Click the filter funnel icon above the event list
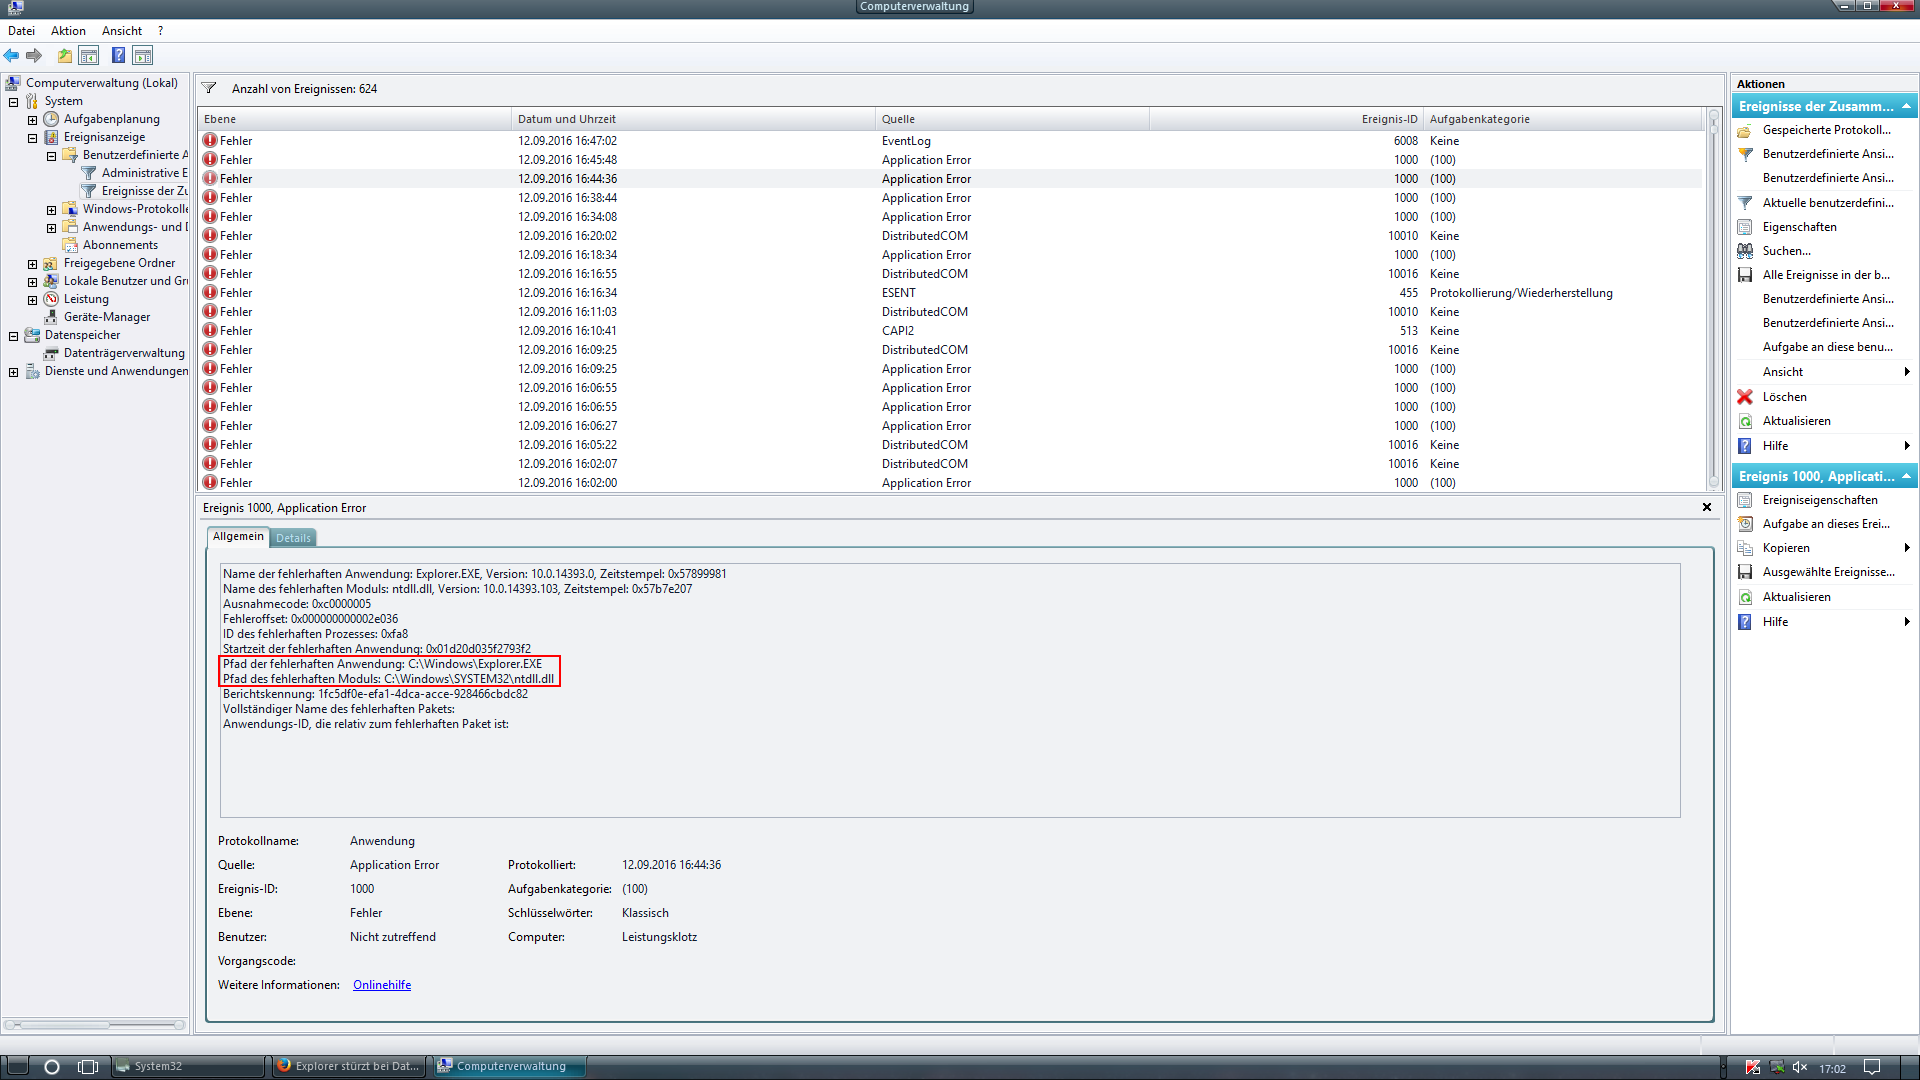Viewport: 1920px width, 1080px height. pos(209,89)
